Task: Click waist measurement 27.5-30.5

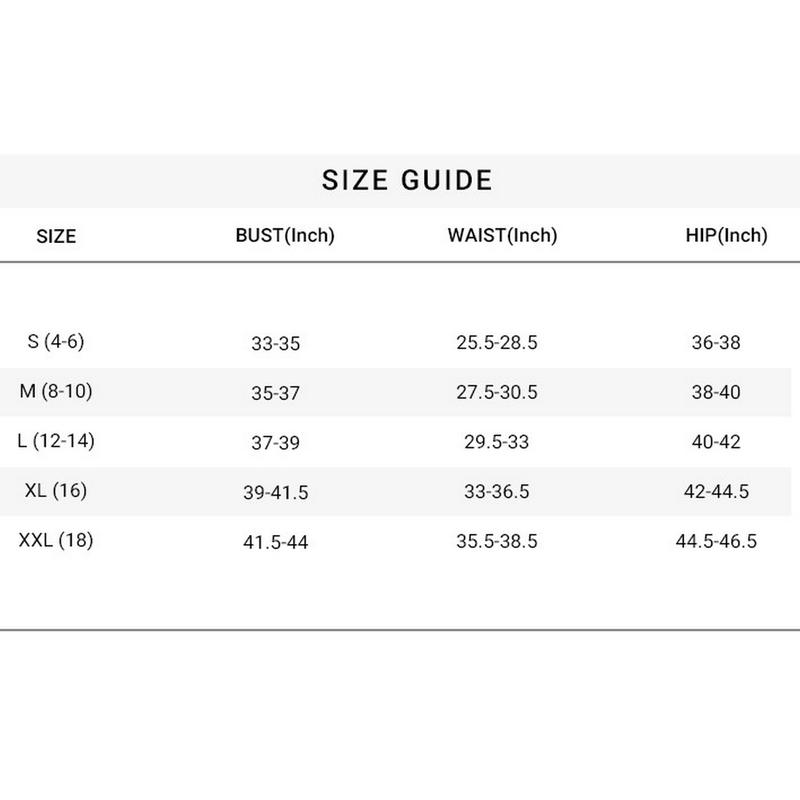Action: click(x=497, y=393)
